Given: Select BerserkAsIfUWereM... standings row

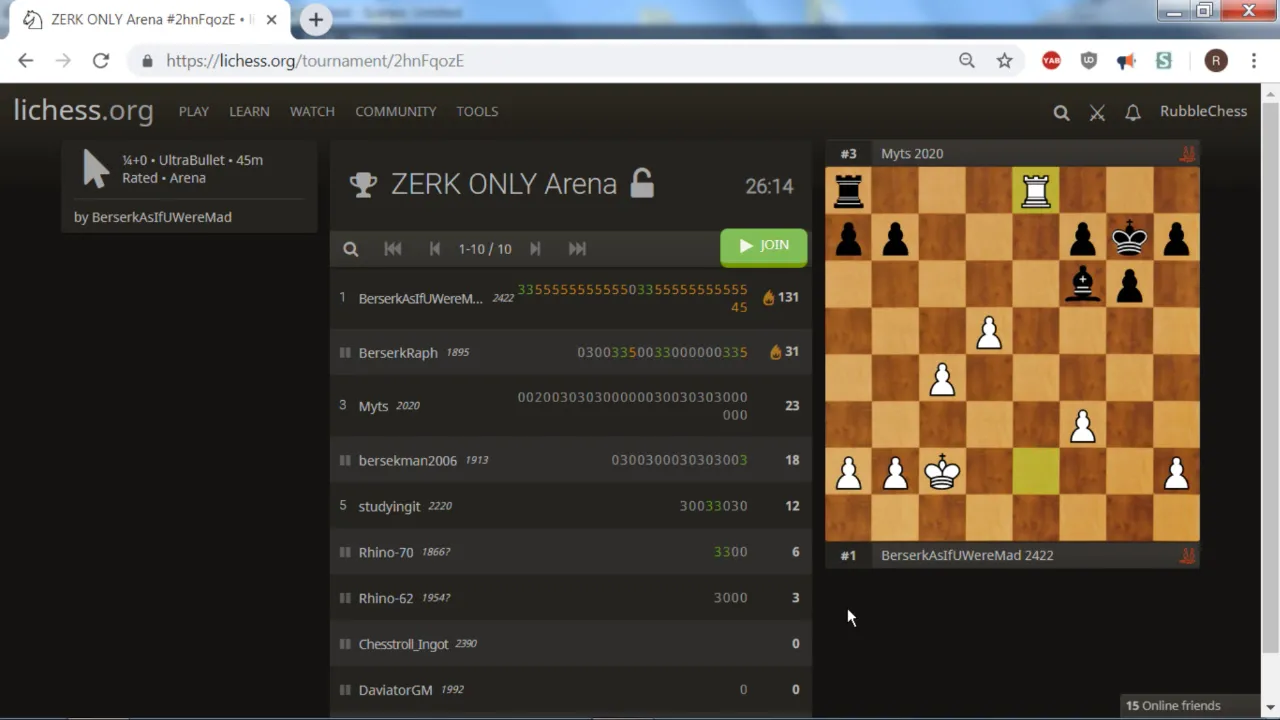Looking at the screenshot, I should pyautogui.click(x=571, y=298).
